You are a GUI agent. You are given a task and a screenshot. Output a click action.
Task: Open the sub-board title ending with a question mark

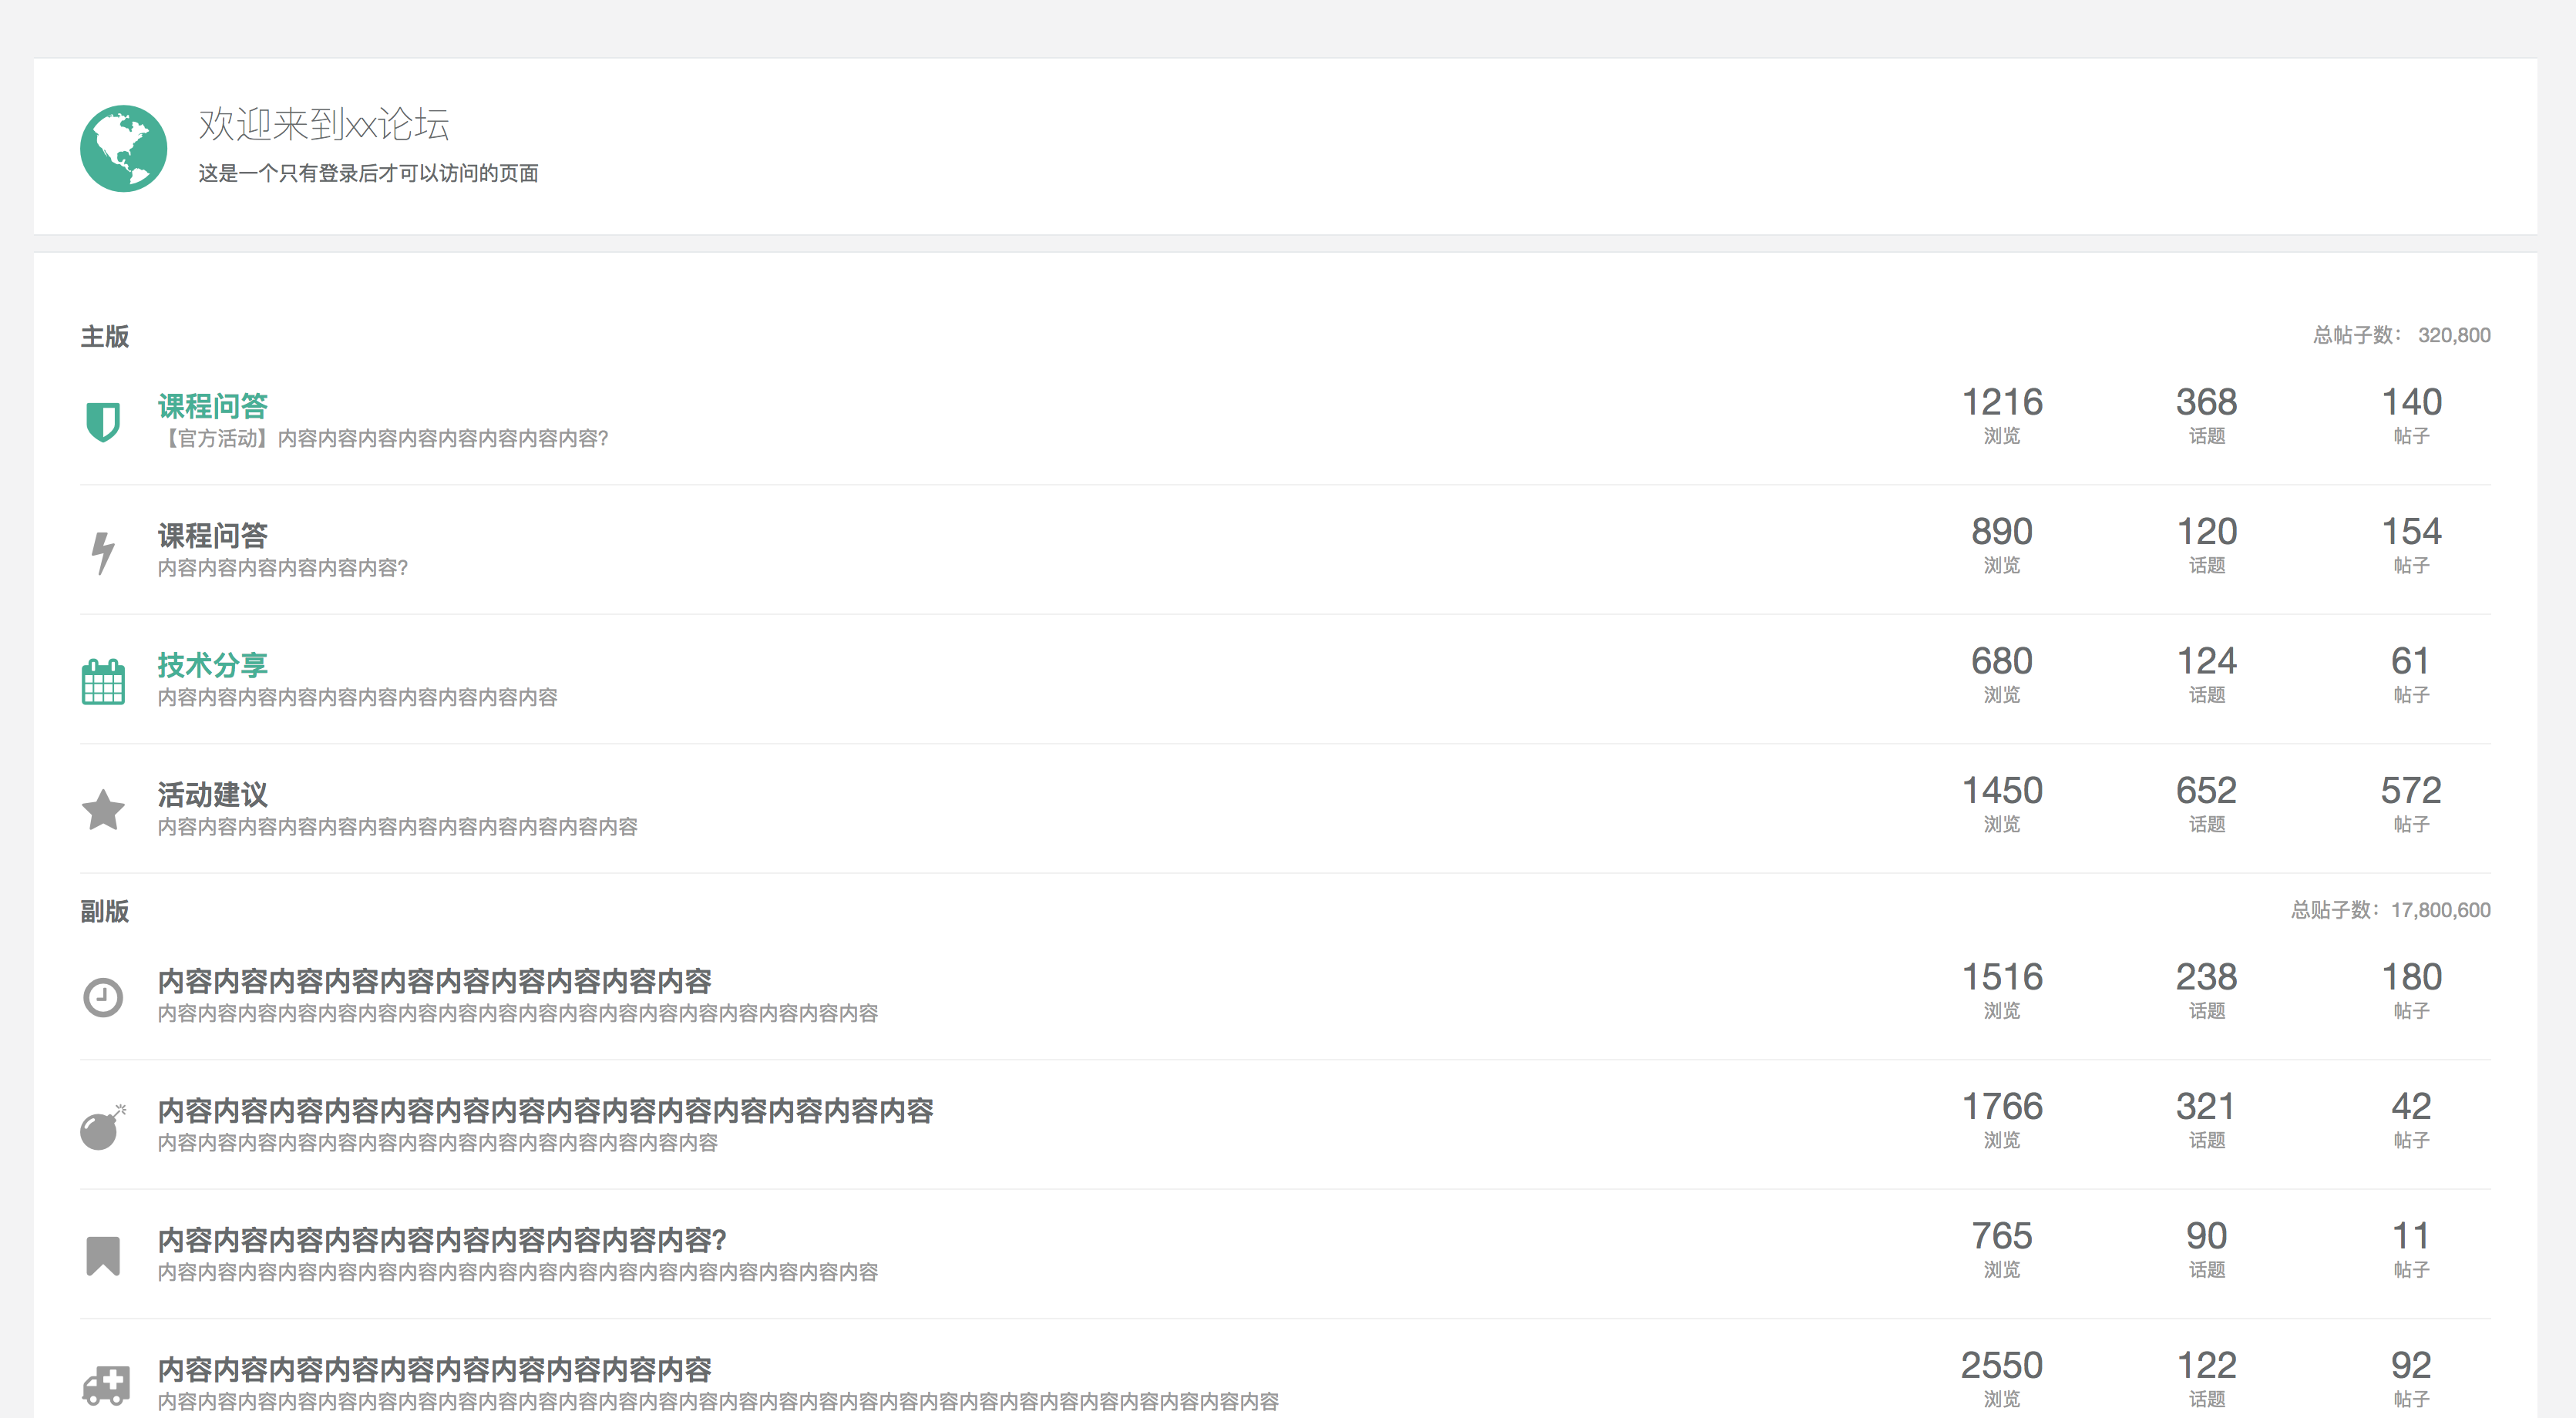(x=442, y=1240)
